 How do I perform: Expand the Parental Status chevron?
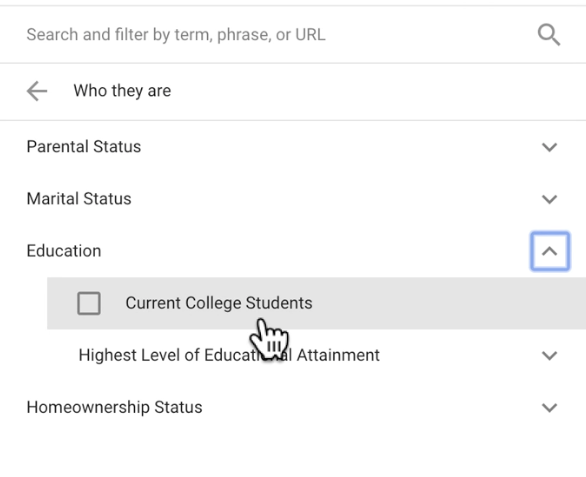549,147
